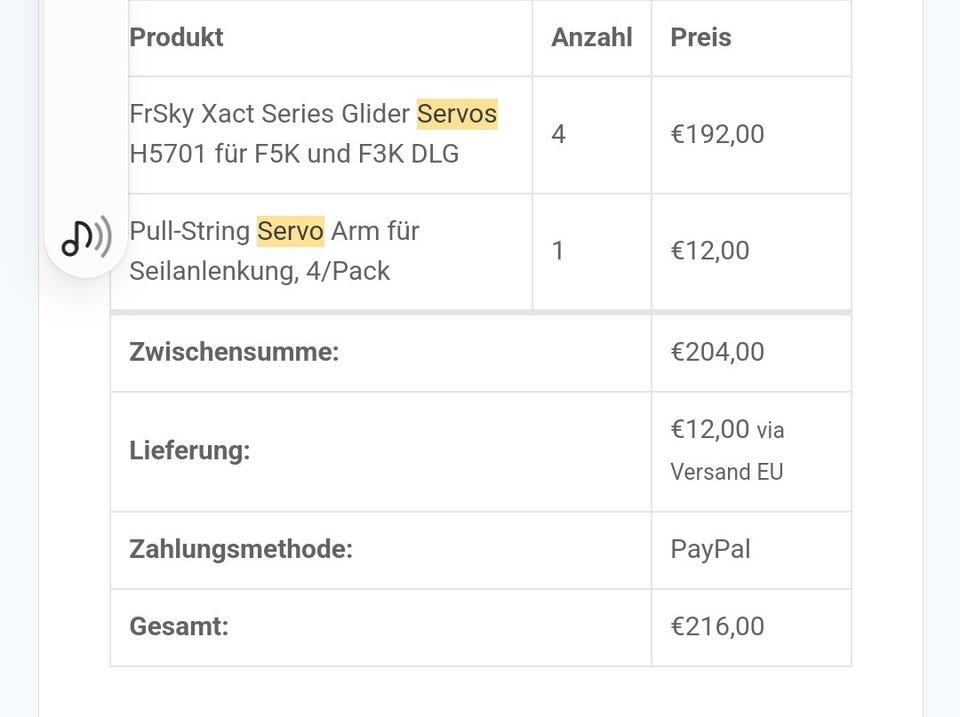Click the Produkt column header
Viewport: 960px width, 717px height.
click(x=176, y=37)
